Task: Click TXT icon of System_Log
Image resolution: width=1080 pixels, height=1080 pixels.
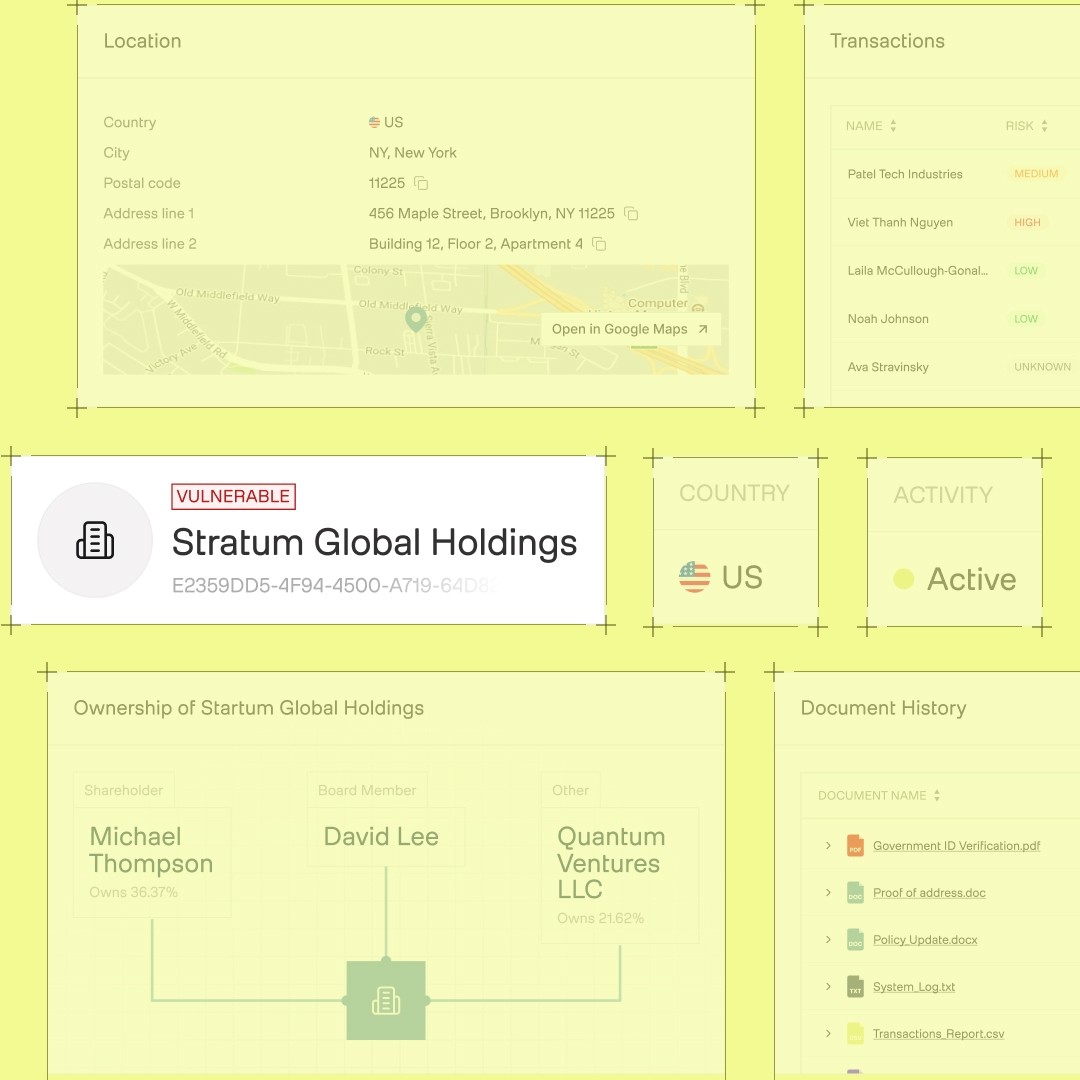Action: pyautogui.click(x=855, y=986)
